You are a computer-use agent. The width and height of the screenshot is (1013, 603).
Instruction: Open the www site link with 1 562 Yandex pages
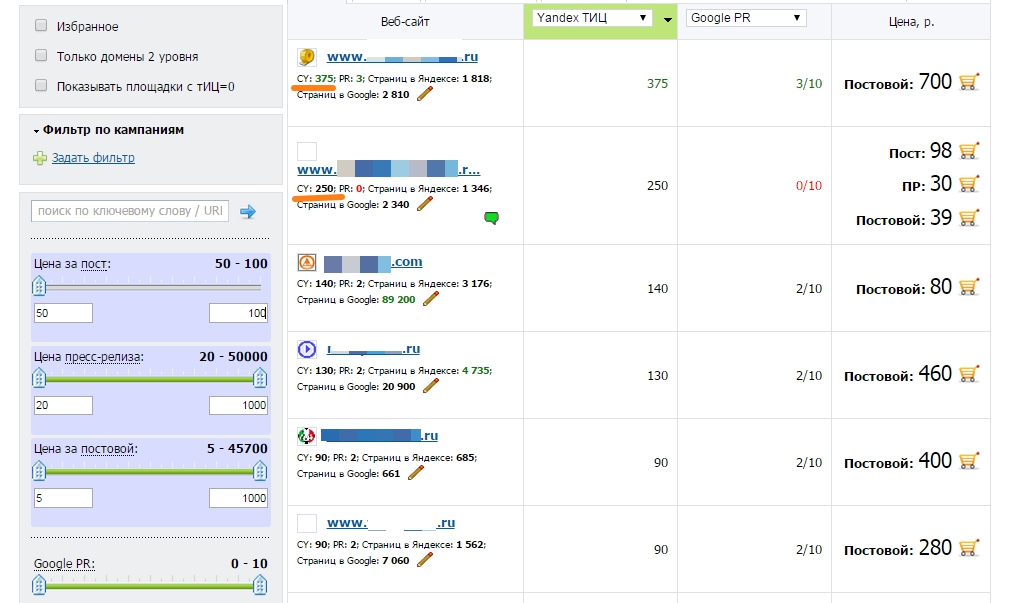click(x=391, y=523)
